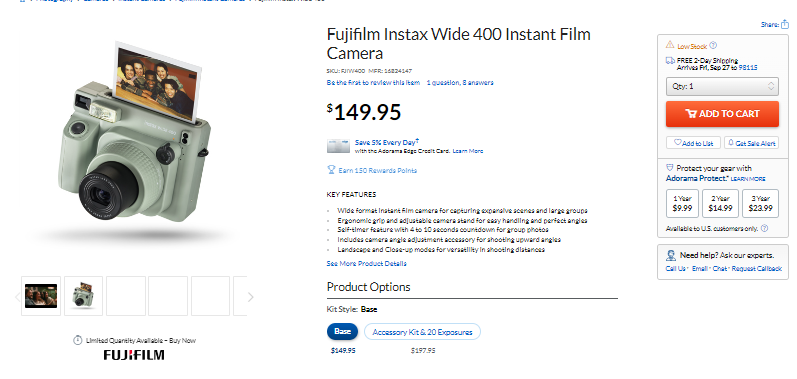797x379 pixels.
Task: Choose the 1 Year $9.99 protection plan
Action: pyautogui.click(x=682, y=203)
